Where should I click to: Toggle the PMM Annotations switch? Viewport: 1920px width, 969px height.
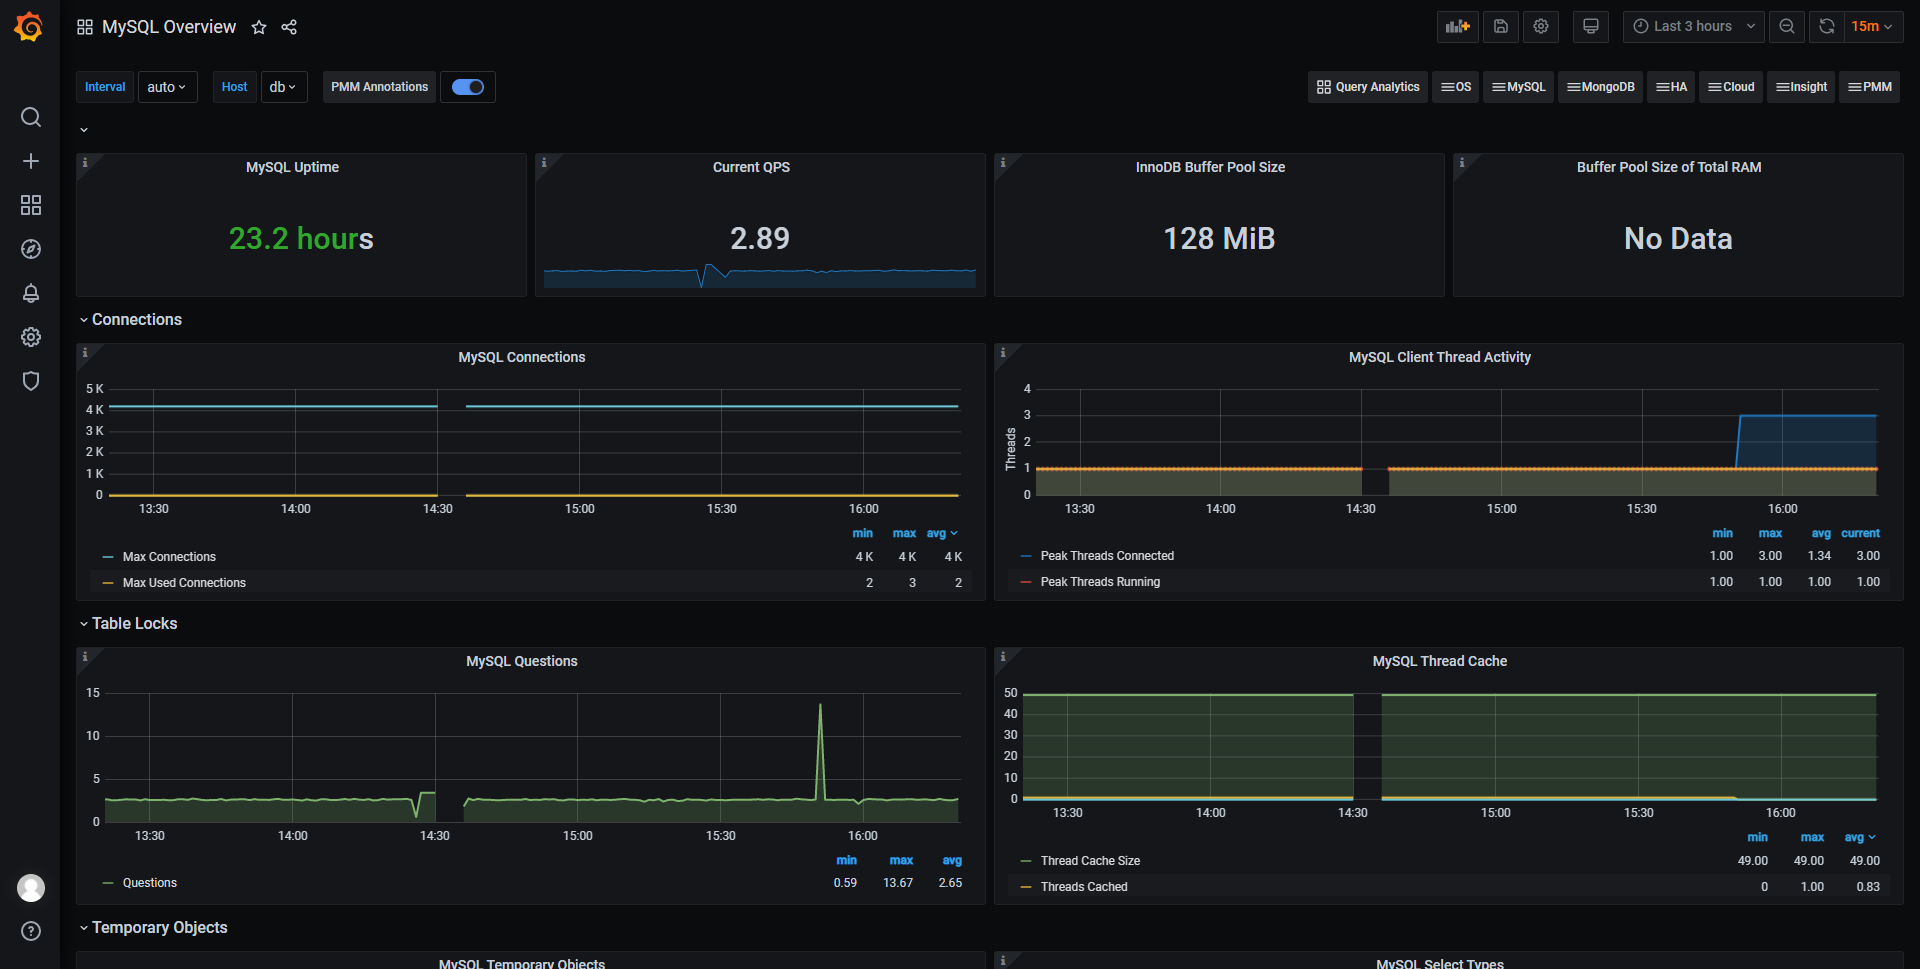[x=467, y=87]
